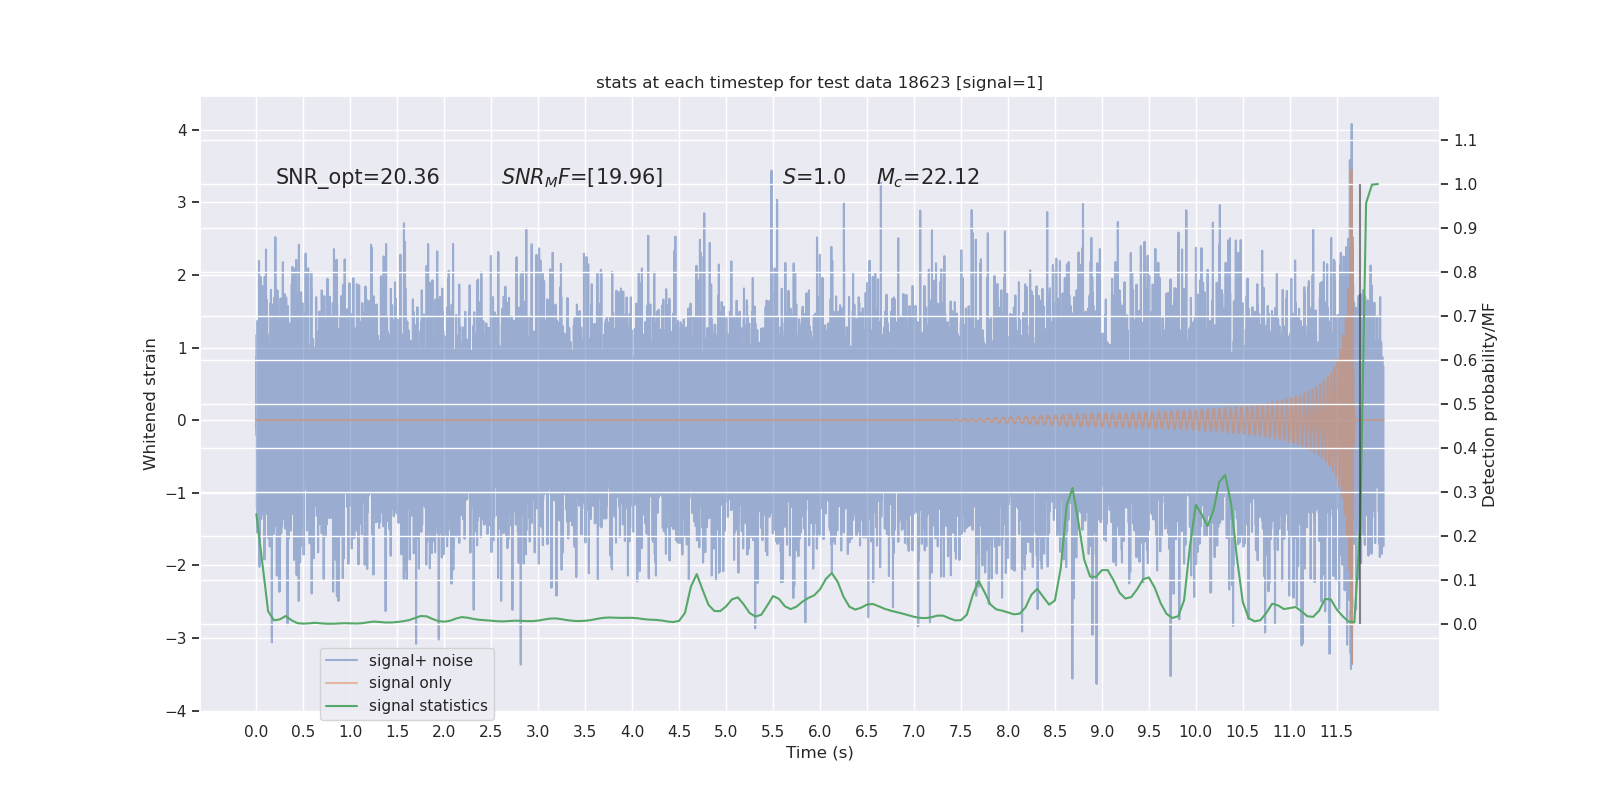
Task: Click the SNR_opt=20.36 annotation
Action: pyautogui.click(x=358, y=177)
